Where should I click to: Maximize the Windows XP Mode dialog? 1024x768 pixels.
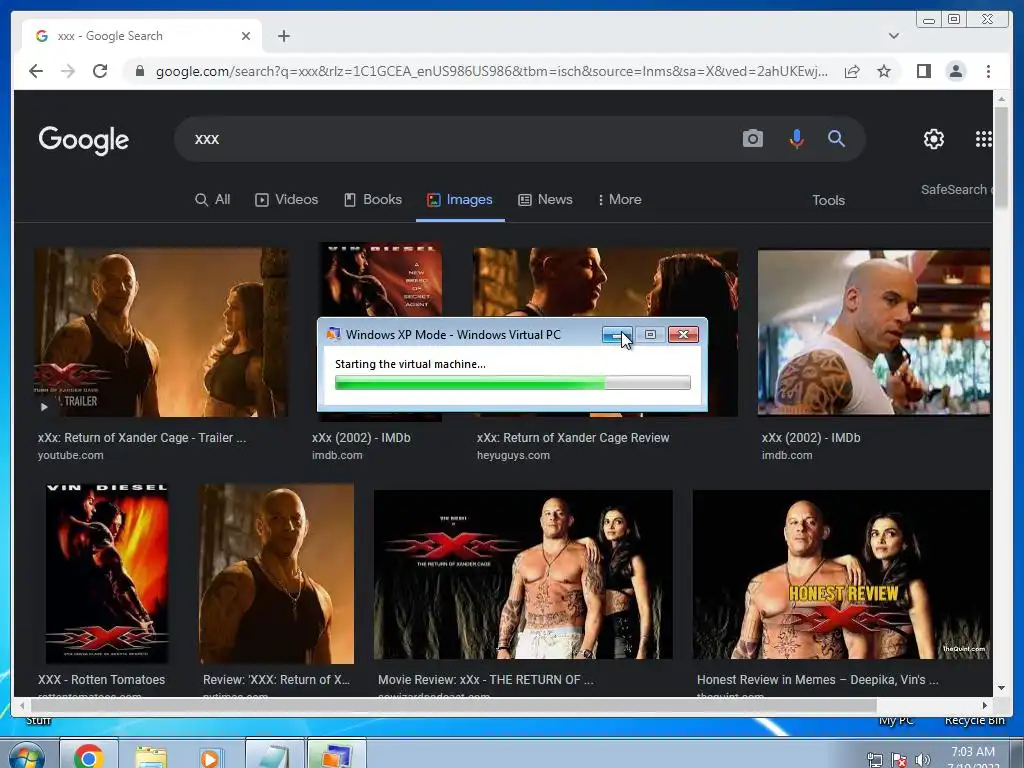click(x=650, y=334)
